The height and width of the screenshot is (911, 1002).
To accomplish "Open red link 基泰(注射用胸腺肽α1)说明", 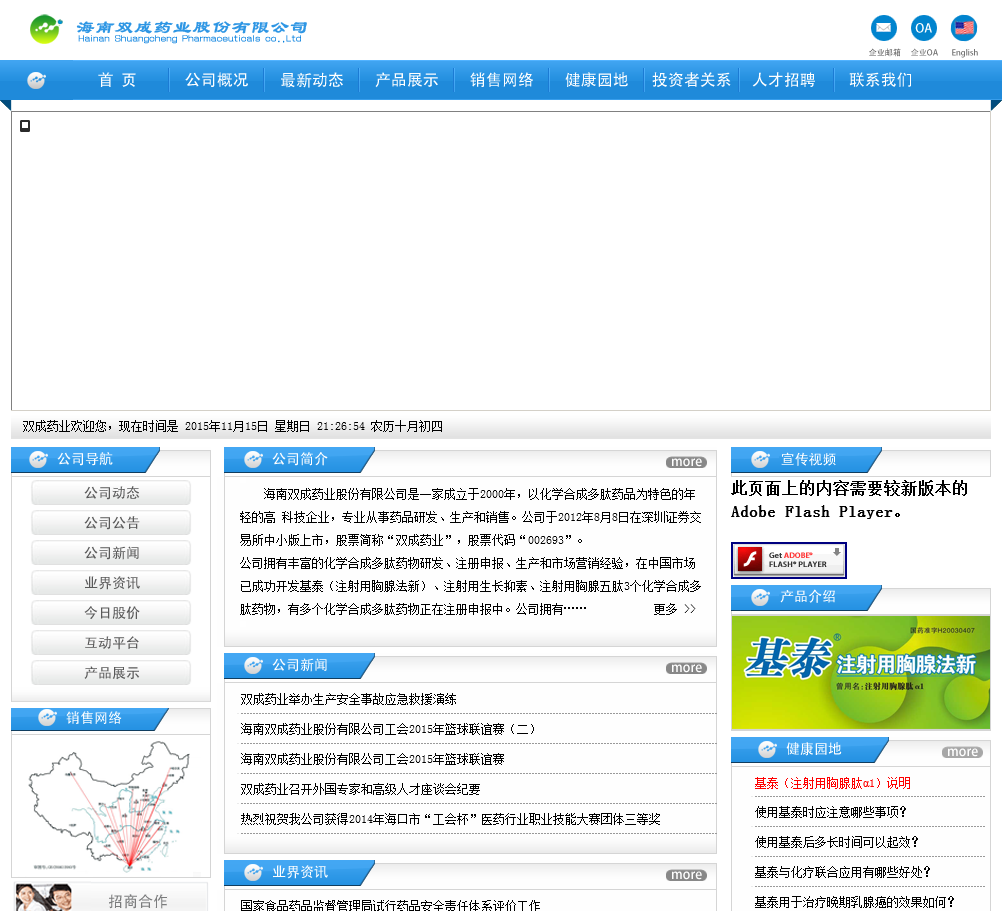I will [x=833, y=783].
